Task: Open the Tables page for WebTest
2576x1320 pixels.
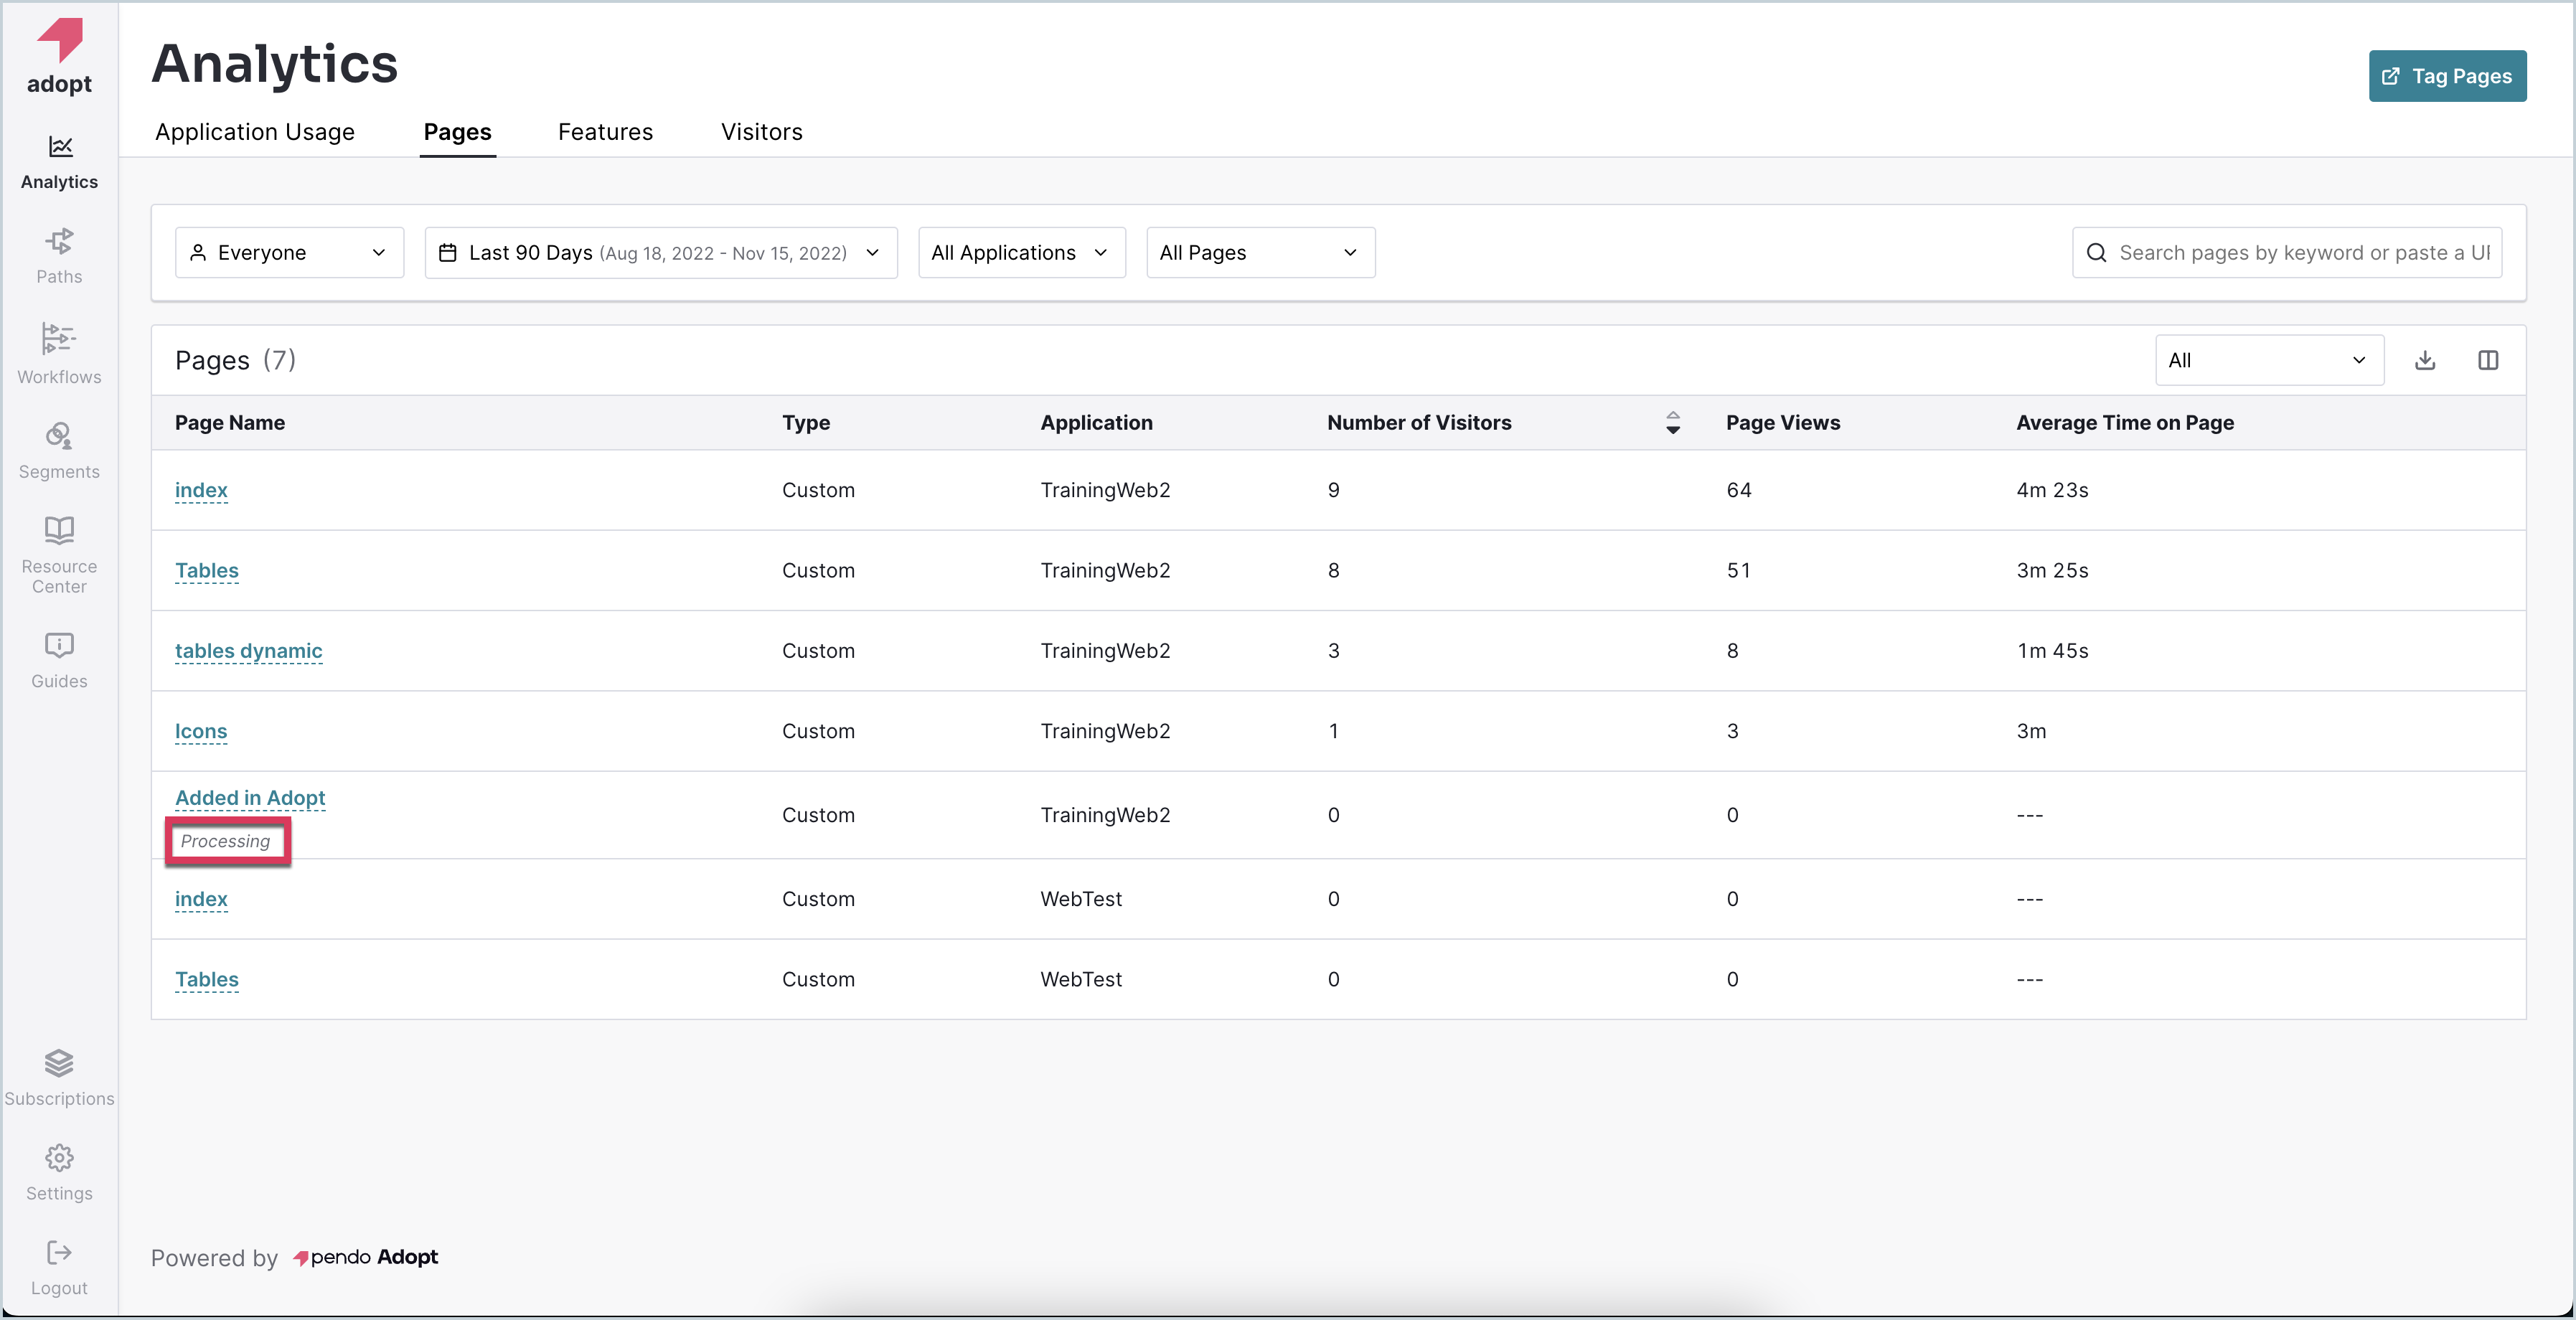Action: point(207,980)
